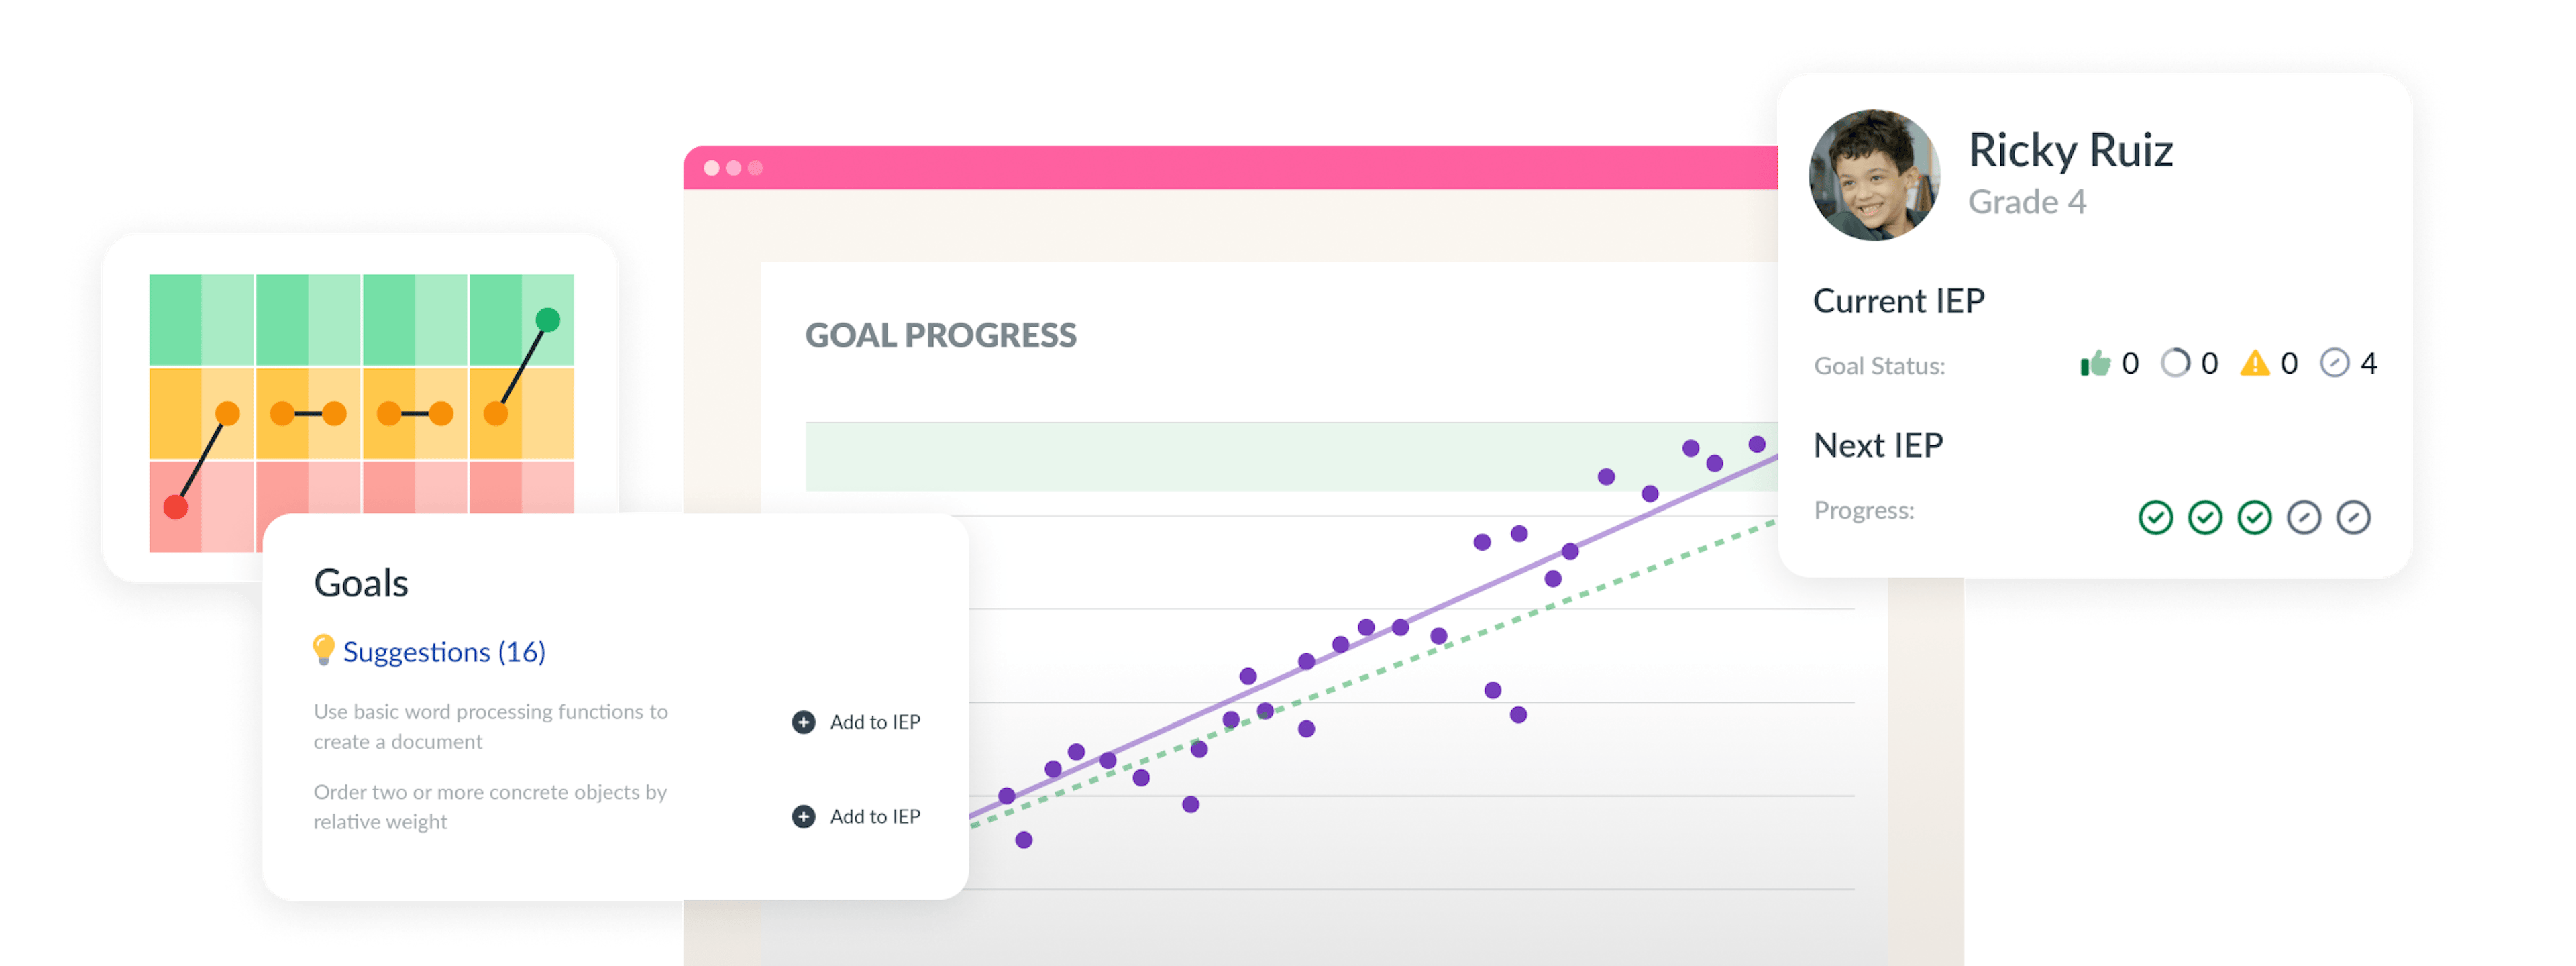Click the Goals panel heading
The image size is (2576, 966).
point(361,583)
